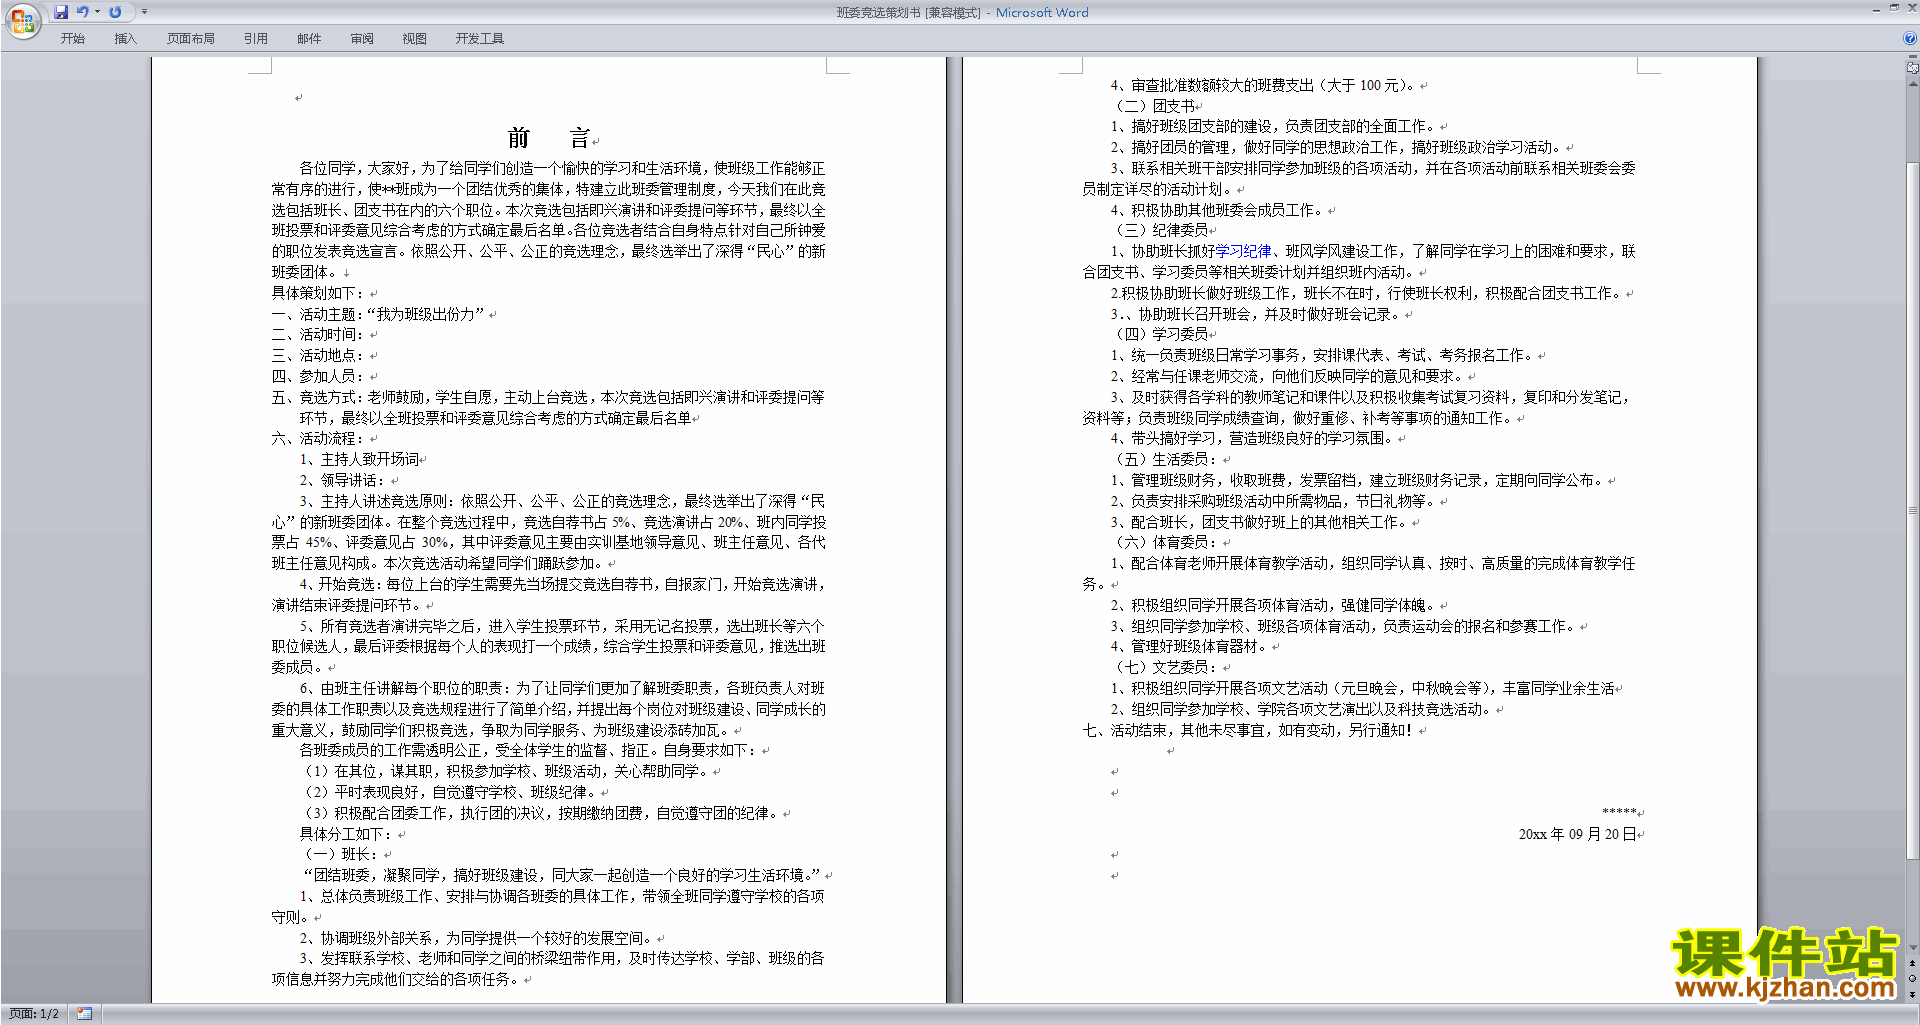The width and height of the screenshot is (1920, 1025).
Task: Click the line 二、活动时间:
Action: (x=317, y=335)
